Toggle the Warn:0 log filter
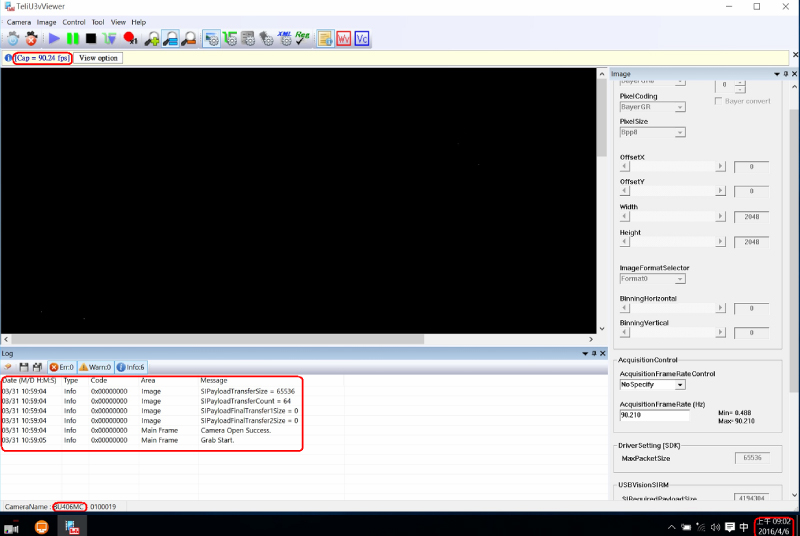Image resolution: width=800 pixels, height=536 pixels. pyautogui.click(x=95, y=367)
